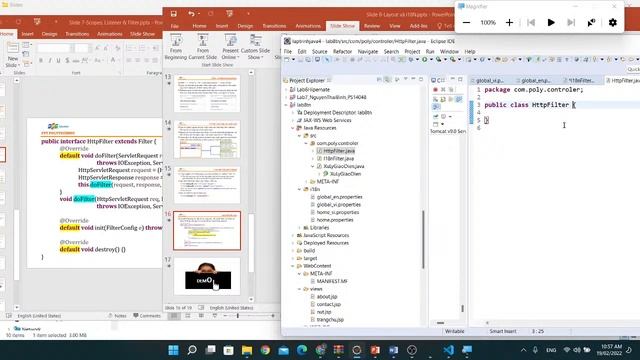The image size is (640, 360).
Task: Select MANIFEST.MF file
Action: pyautogui.click(x=332, y=281)
